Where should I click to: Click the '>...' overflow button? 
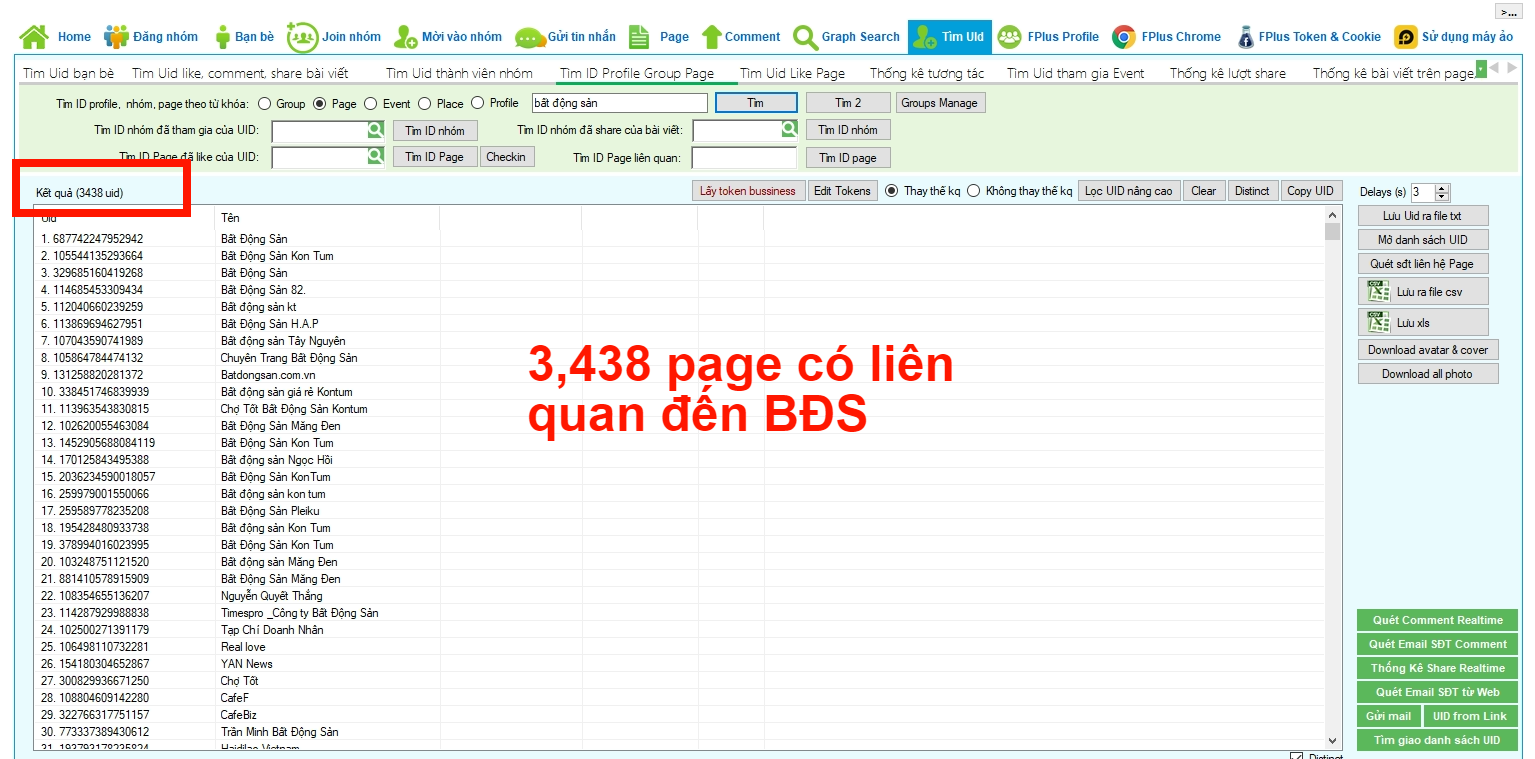click(1508, 12)
